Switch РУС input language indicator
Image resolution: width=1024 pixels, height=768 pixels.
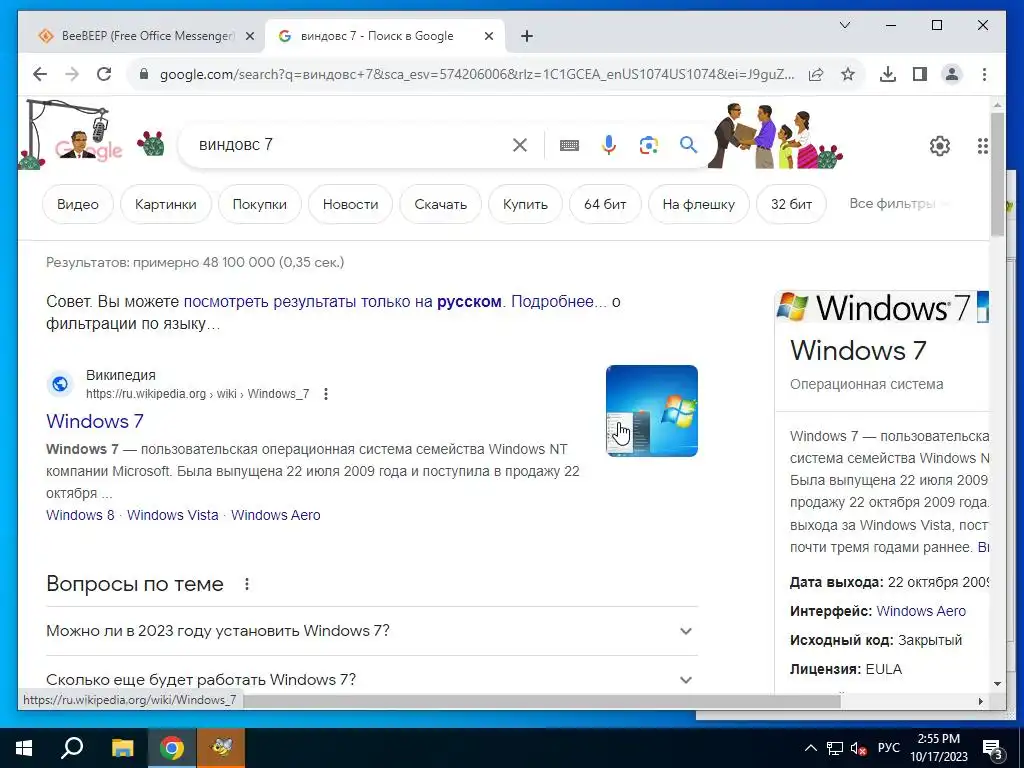click(889, 748)
